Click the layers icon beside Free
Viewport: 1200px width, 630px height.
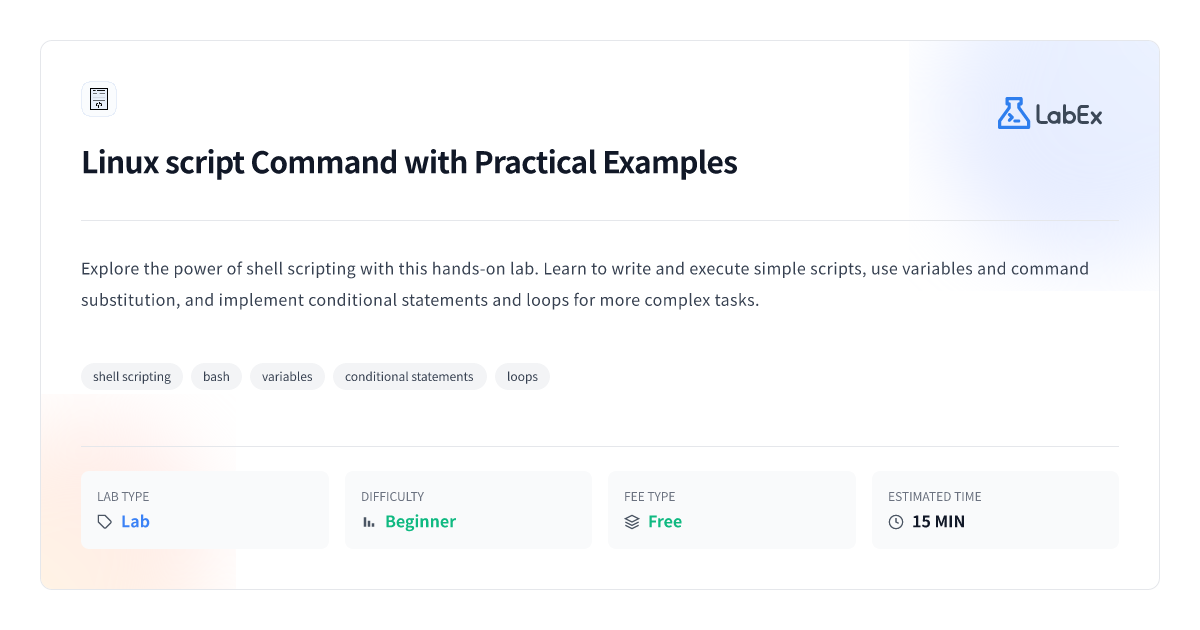click(x=632, y=522)
